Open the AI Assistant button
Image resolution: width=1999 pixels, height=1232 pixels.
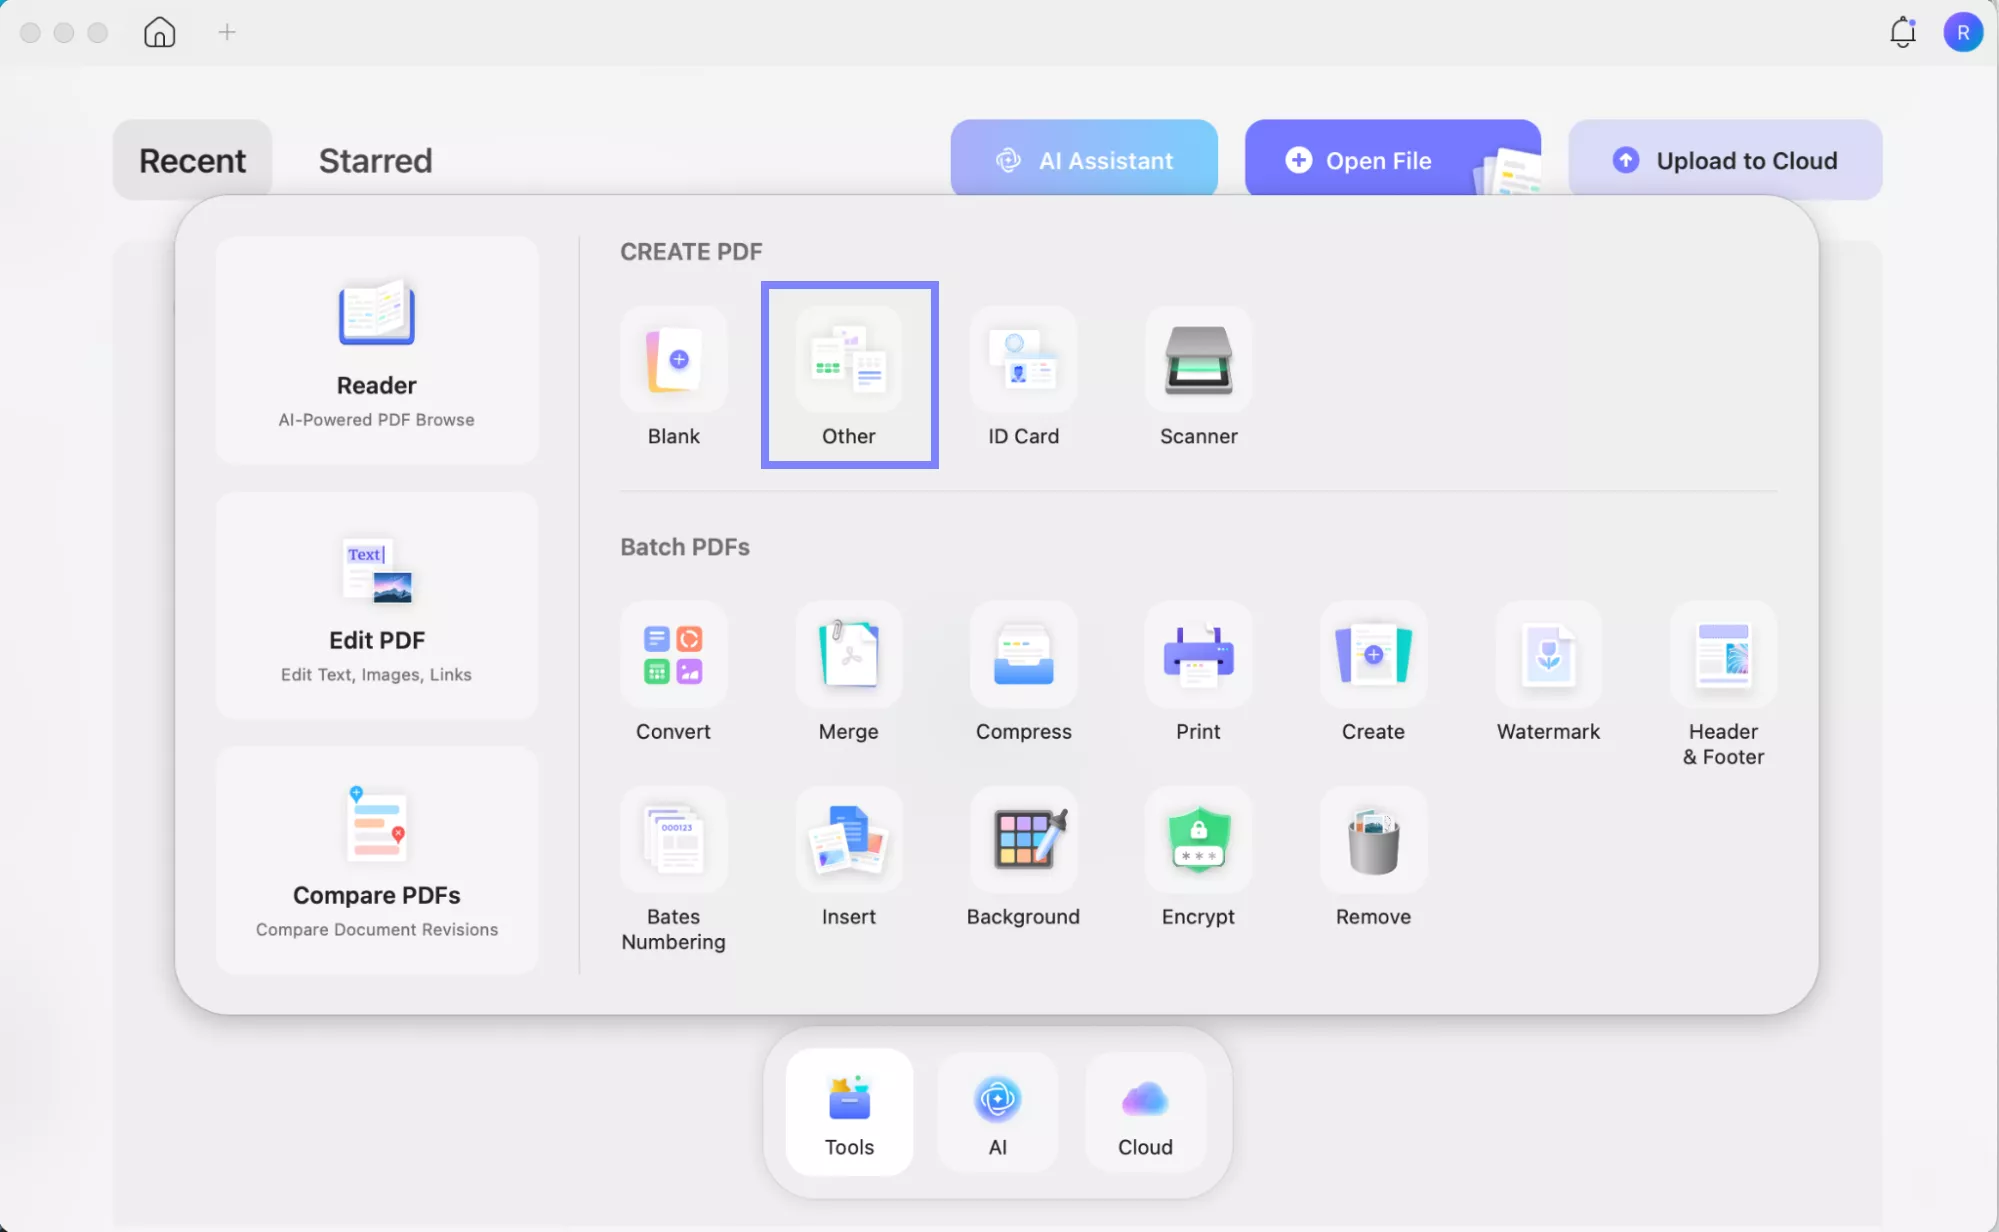[1084, 160]
